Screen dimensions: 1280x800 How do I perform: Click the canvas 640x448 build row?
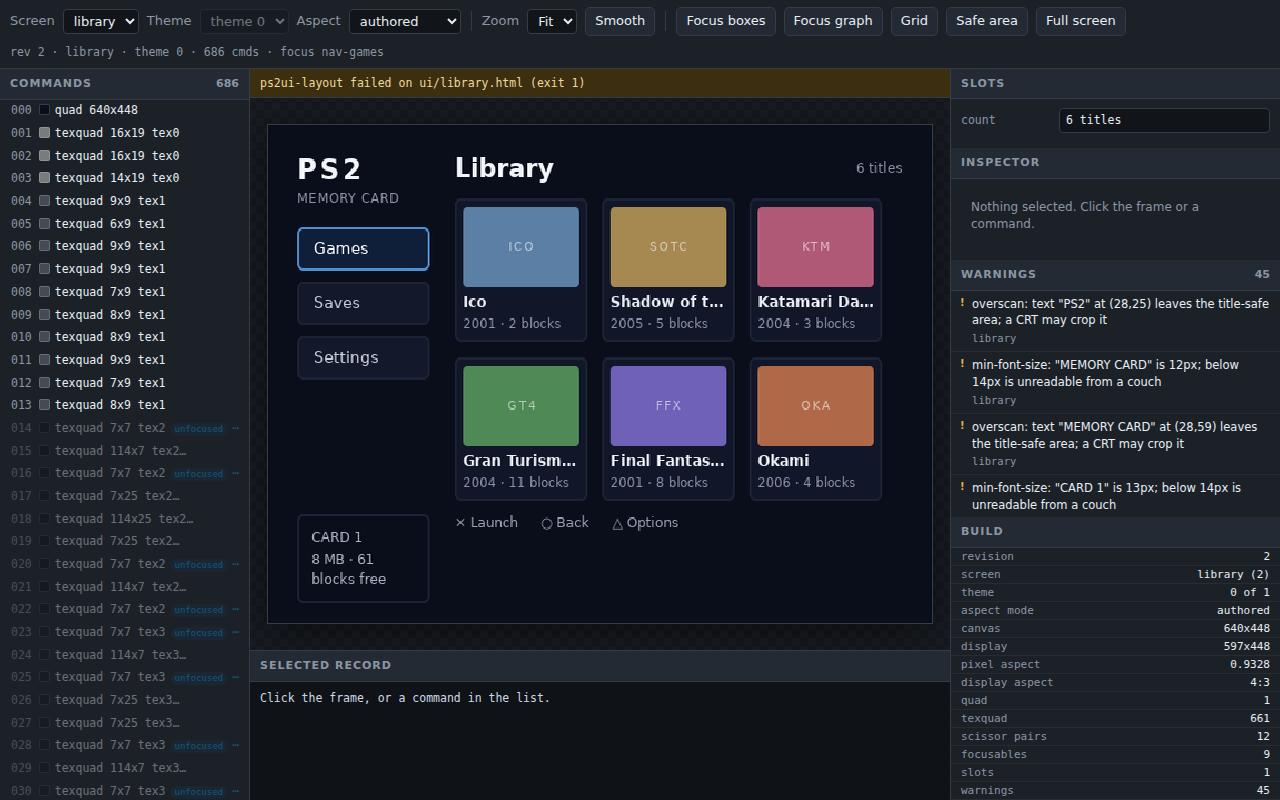1115,629
